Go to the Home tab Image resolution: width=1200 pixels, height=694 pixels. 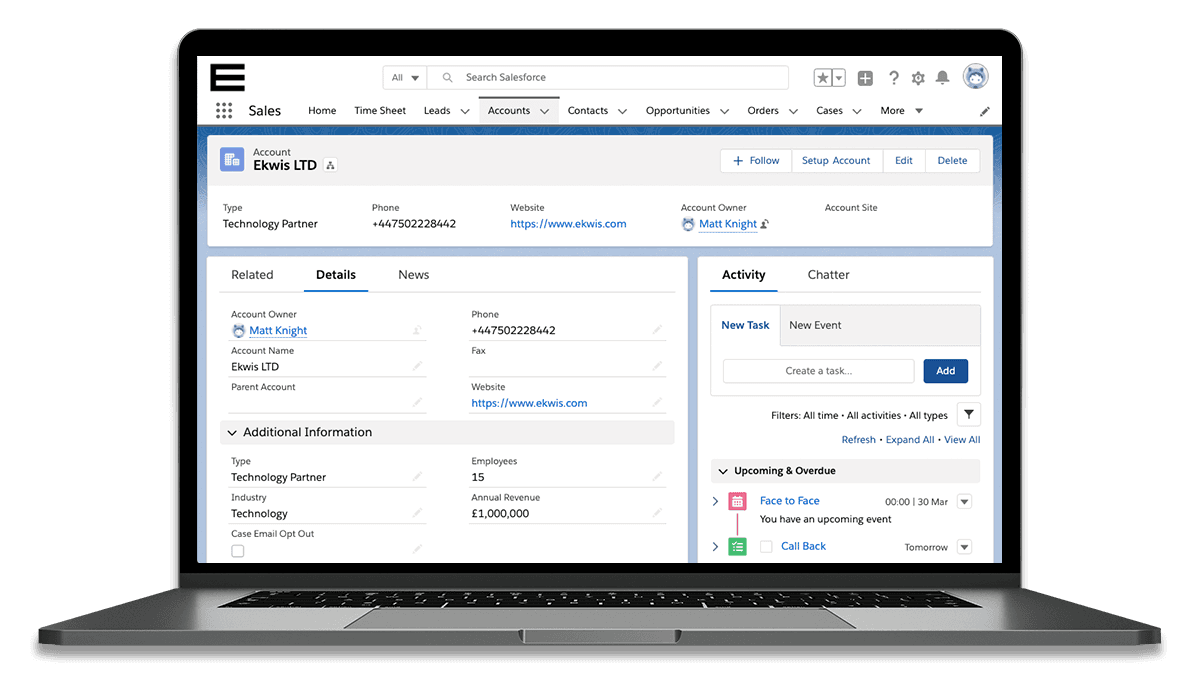coord(322,111)
